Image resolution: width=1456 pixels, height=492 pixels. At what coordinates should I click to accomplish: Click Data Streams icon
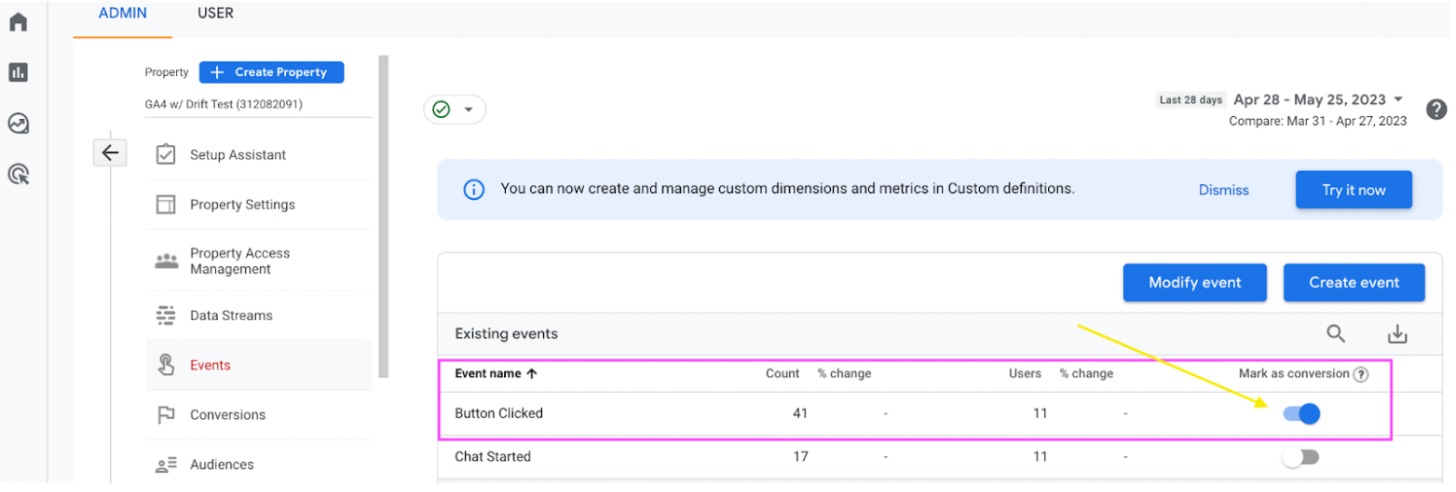pyautogui.click(x=166, y=315)
